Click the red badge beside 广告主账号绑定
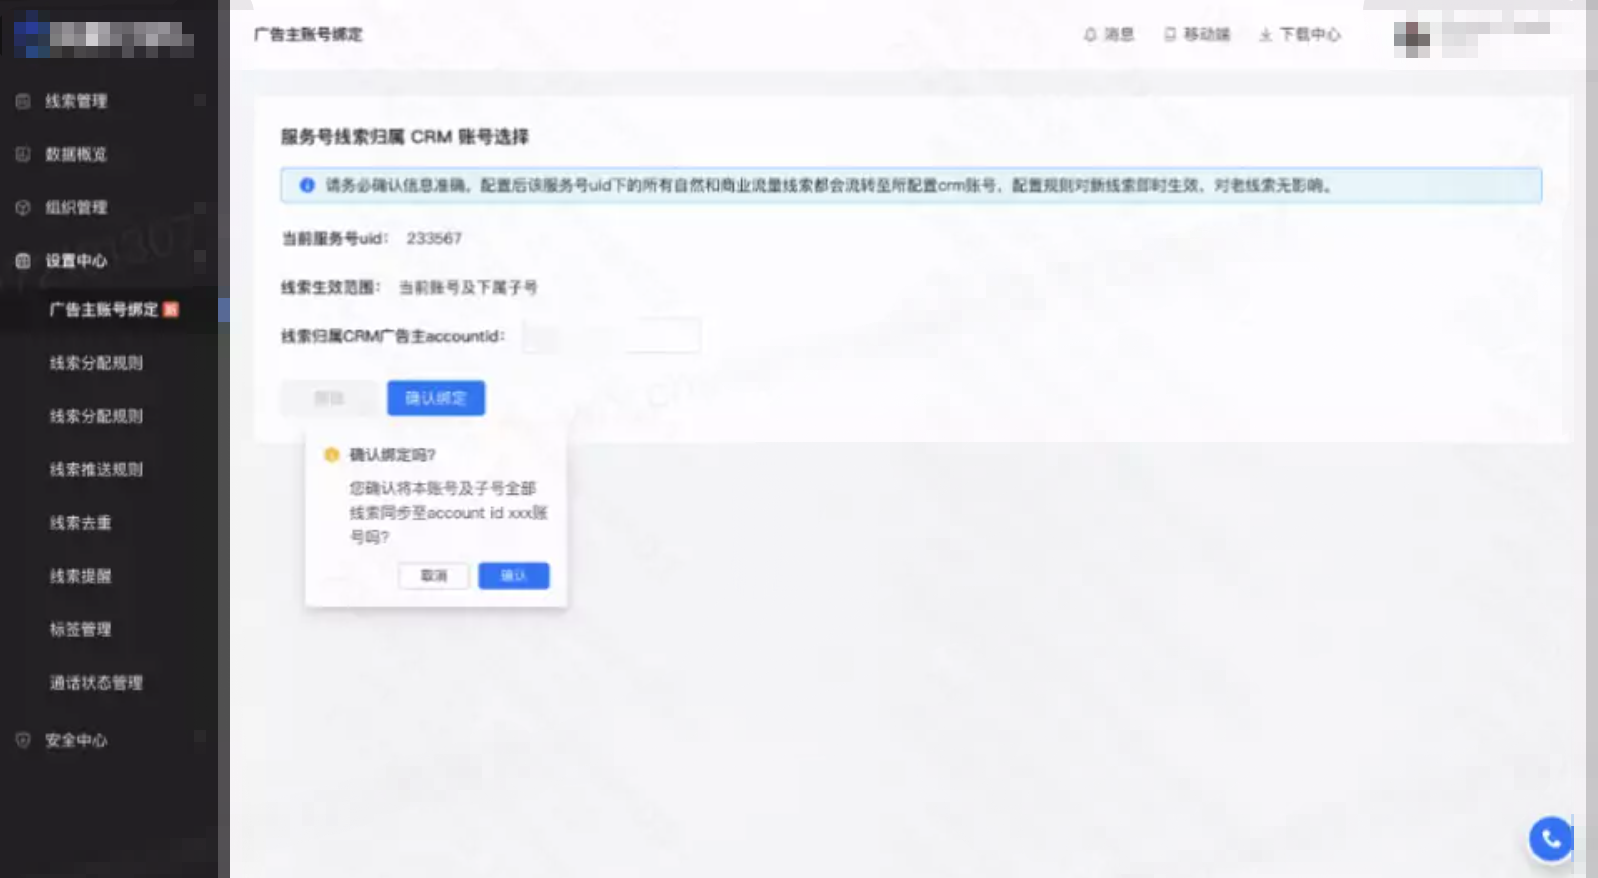The width and height of the screenshot is (1598, 878). coord(171,310)
